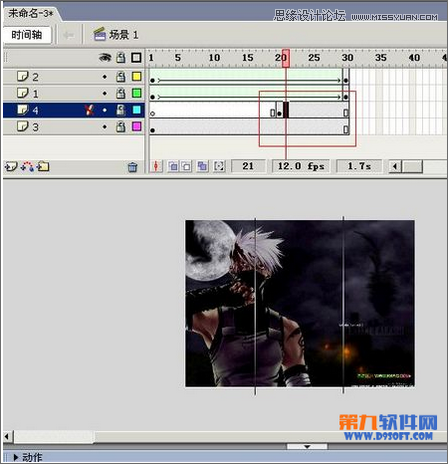Image resolution: width=448 pixels, height=464 pixels.
Task: Toggle the 时间轴 timeline button
Action: click(x=27, y=35)
